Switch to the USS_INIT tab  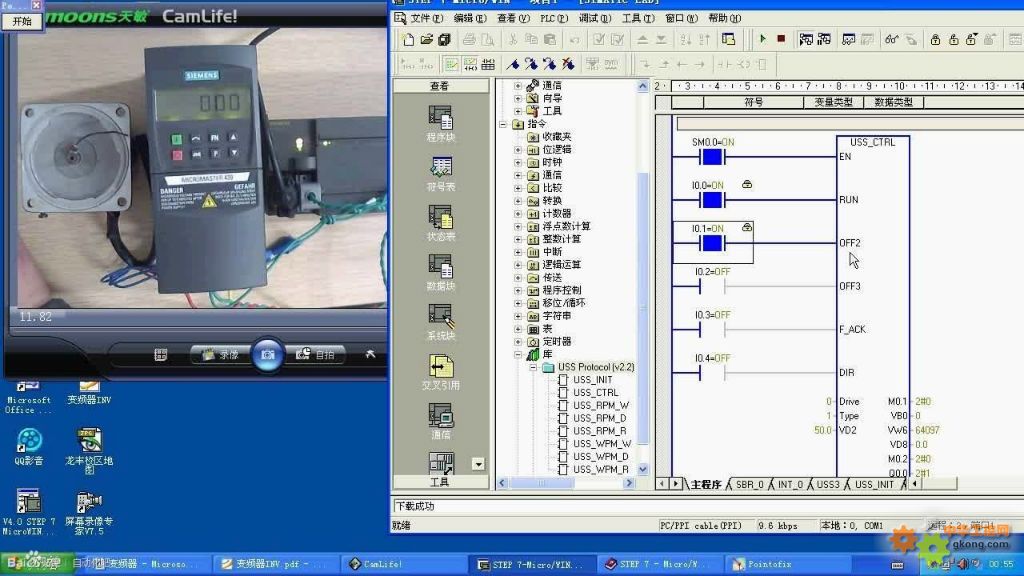pos(874,485)
